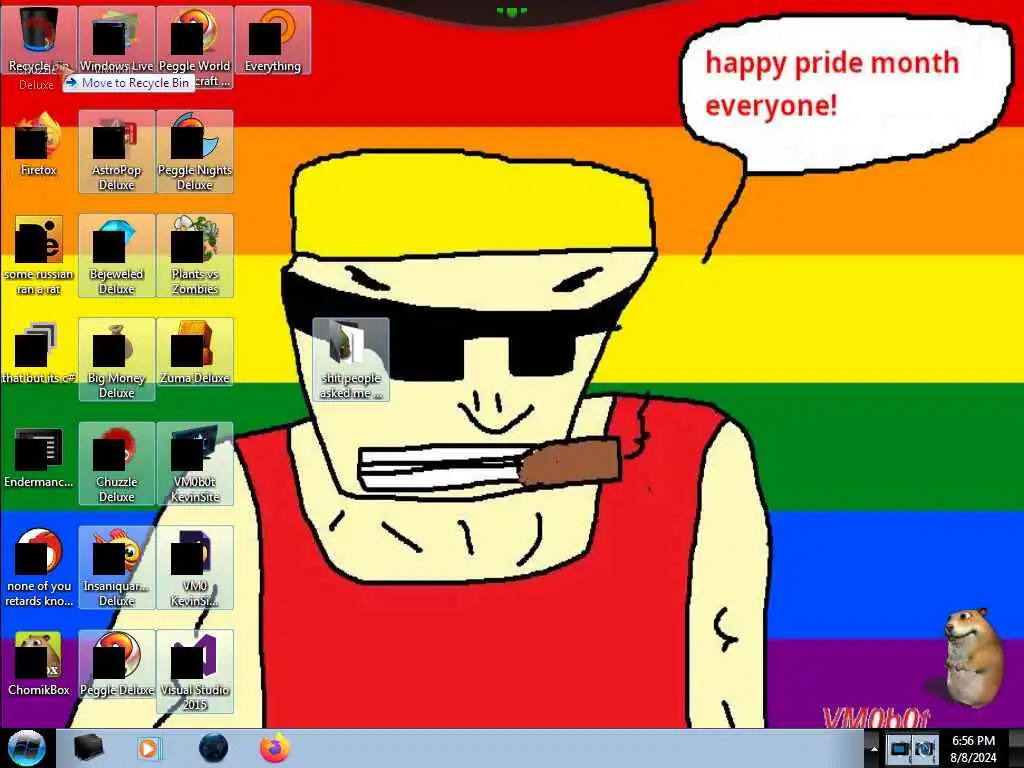Click the second camera tray icon
Viewport: 1024px width, 768px height.
[925, 749]
